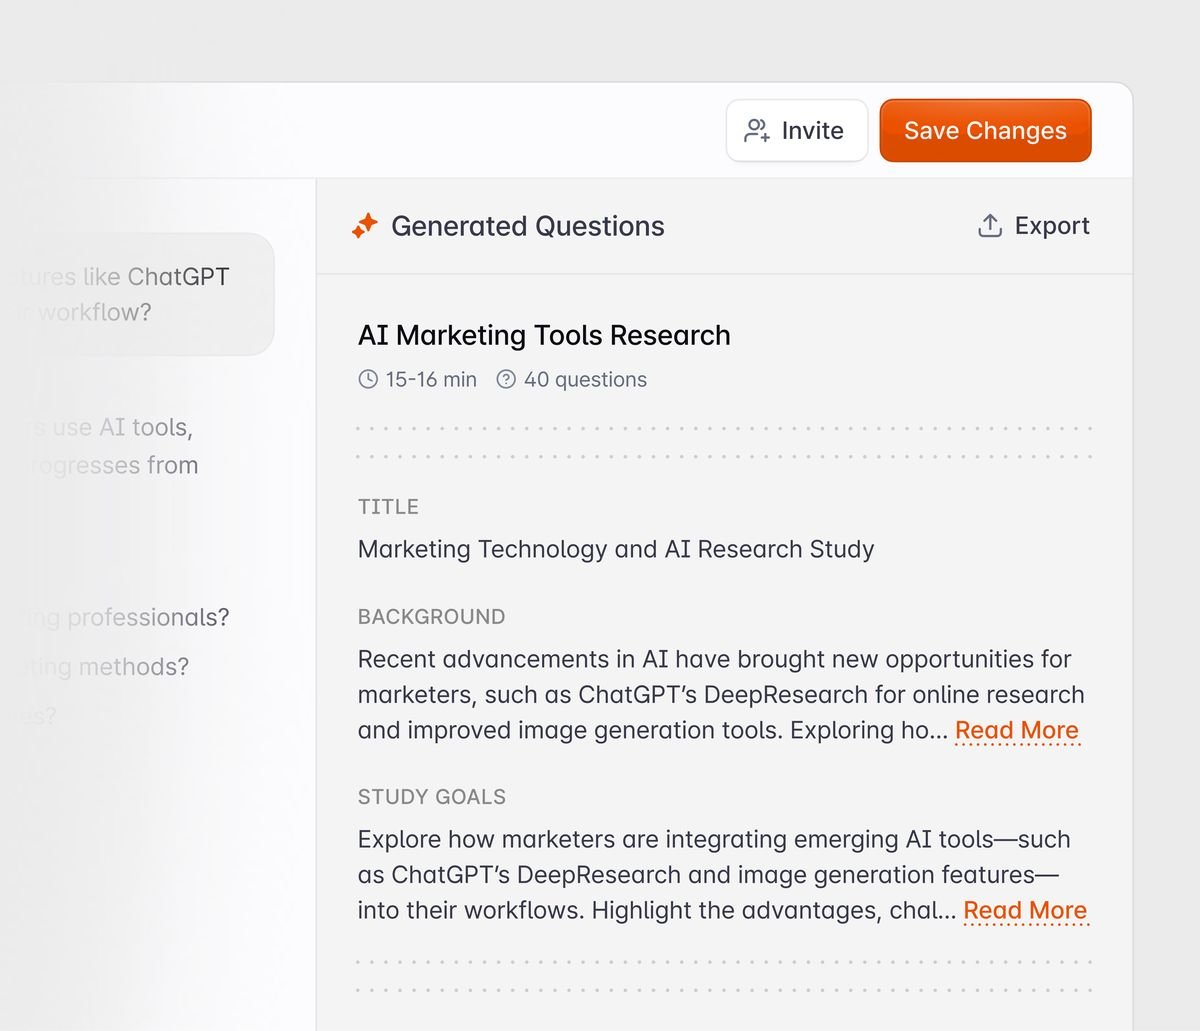Open Read More link under Background
The width and height of the screenshot is (1200, 1031).
click(x=1017, y=730)
